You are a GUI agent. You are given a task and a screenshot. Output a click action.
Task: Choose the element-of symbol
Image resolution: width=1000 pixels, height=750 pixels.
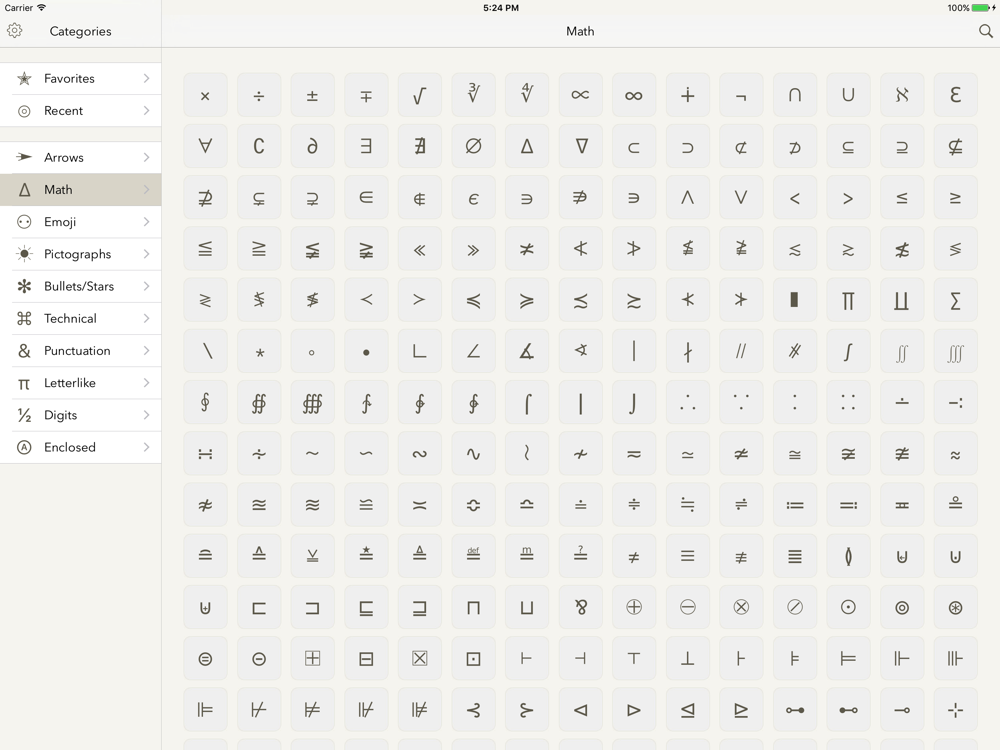tap(366, 198)
